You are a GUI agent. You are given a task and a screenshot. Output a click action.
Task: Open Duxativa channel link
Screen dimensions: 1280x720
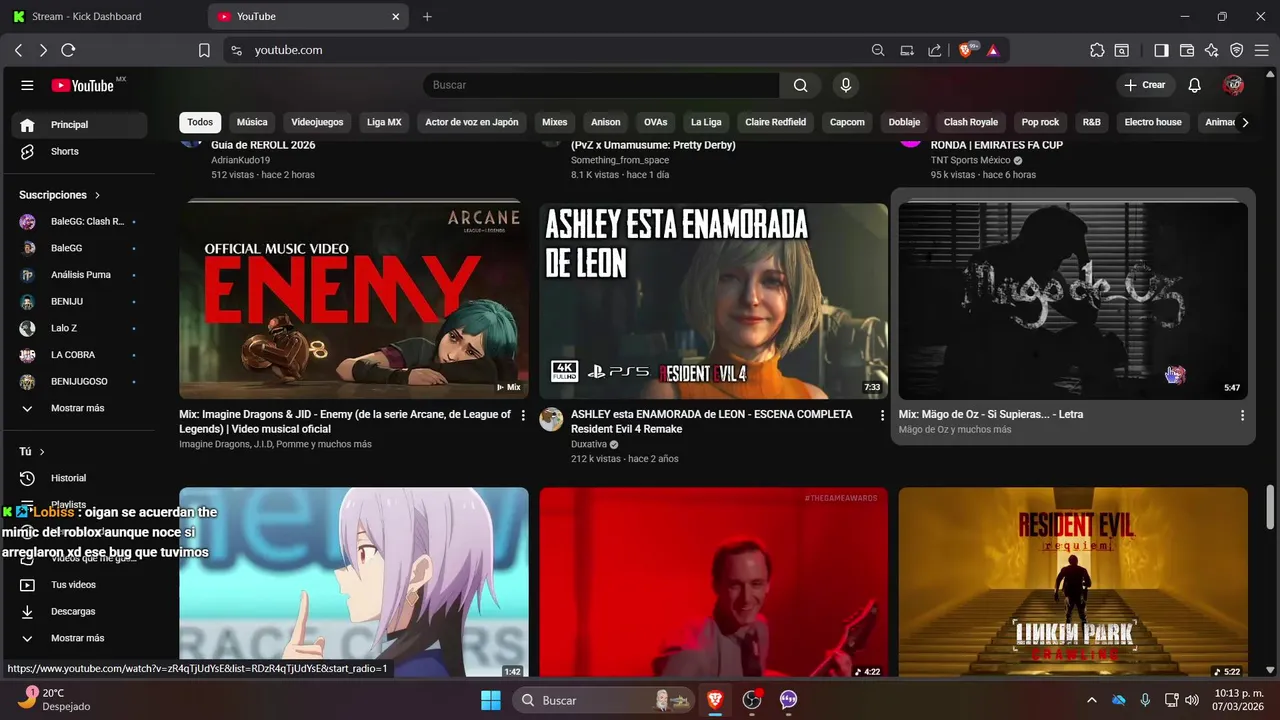coord(589,444)
